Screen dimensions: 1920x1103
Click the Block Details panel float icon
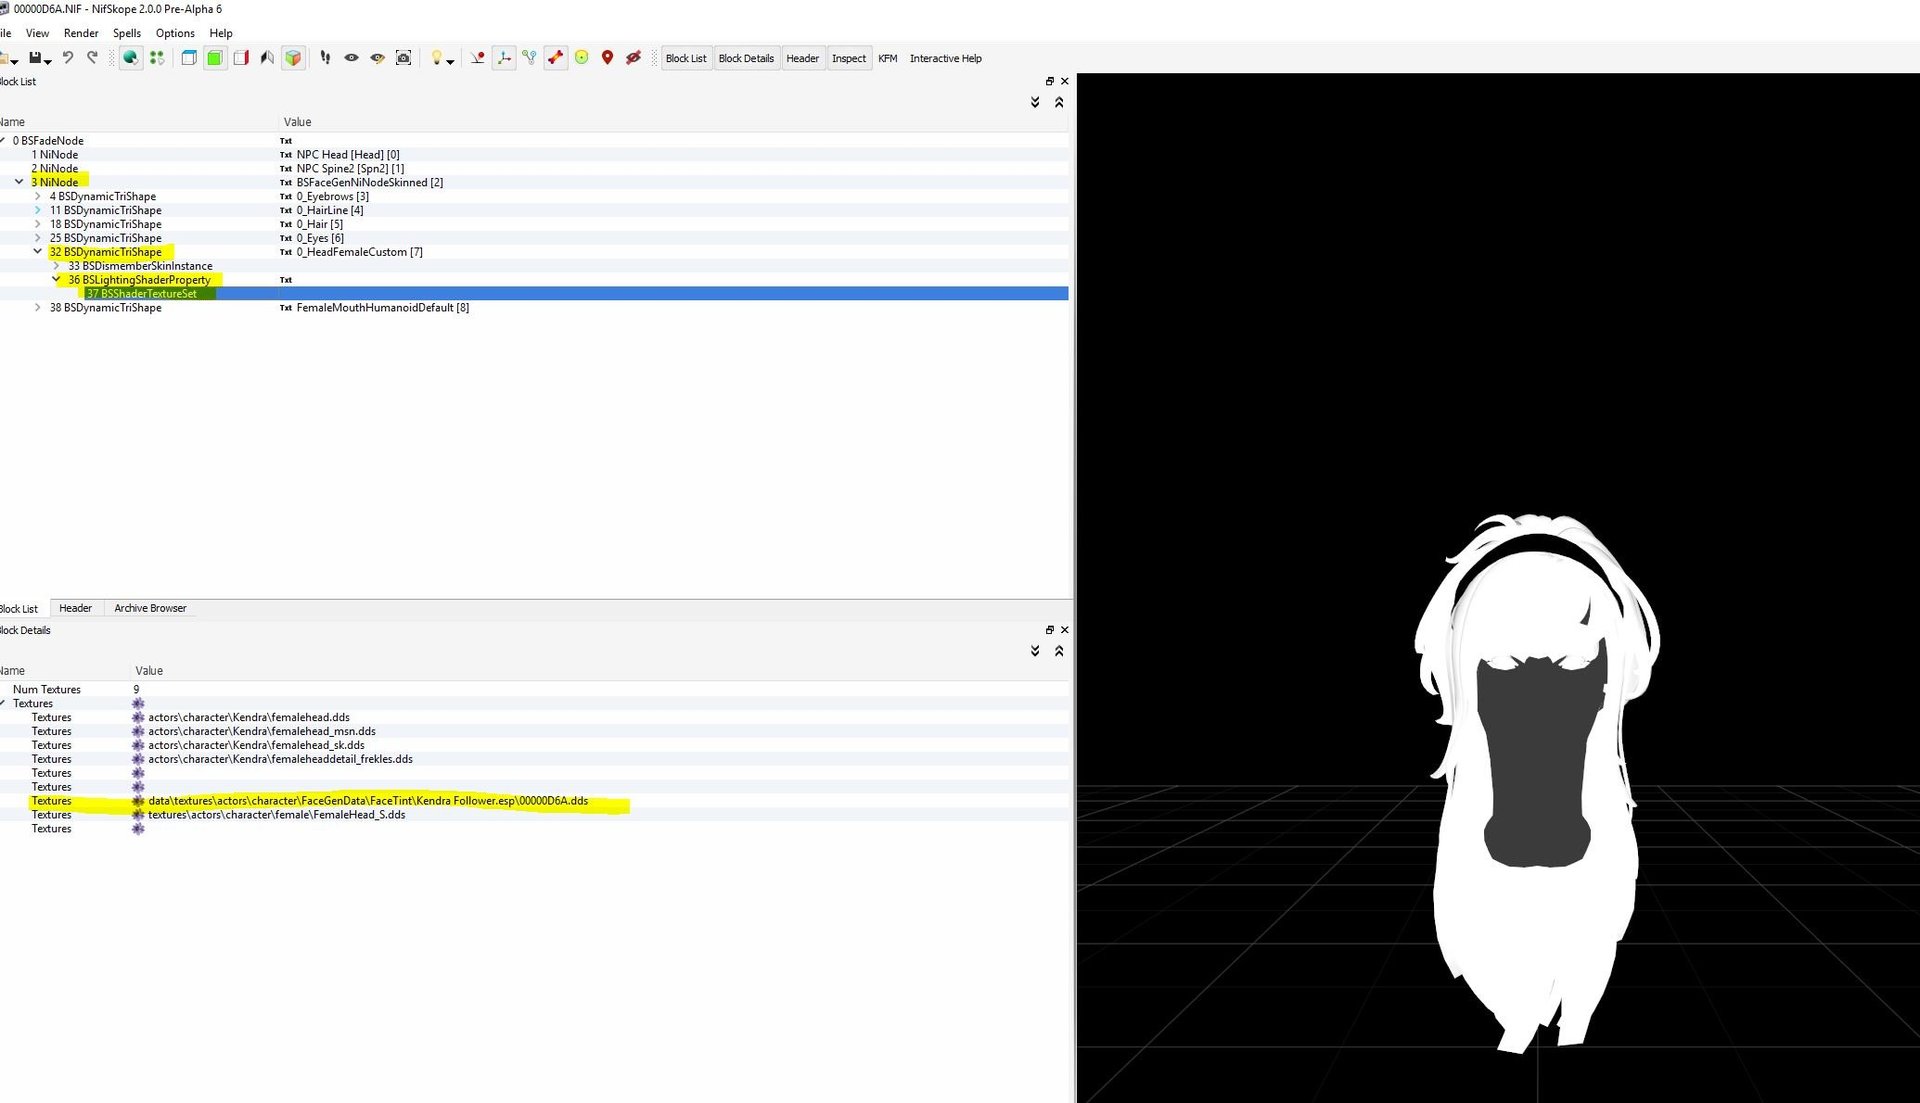tap(1049, 630)
